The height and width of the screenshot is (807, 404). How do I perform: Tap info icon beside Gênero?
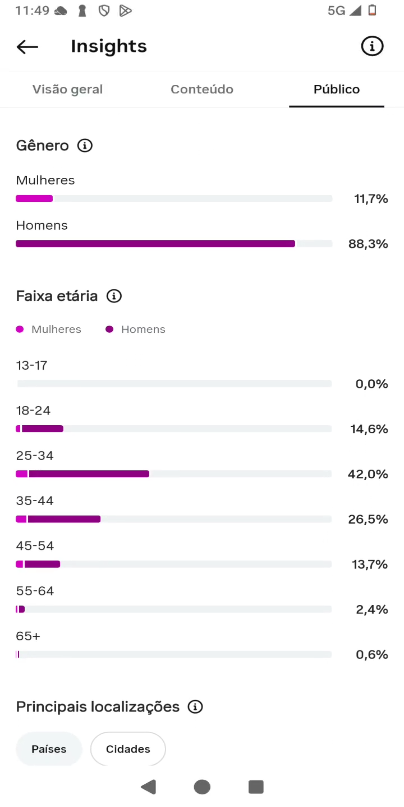point(84,146)
